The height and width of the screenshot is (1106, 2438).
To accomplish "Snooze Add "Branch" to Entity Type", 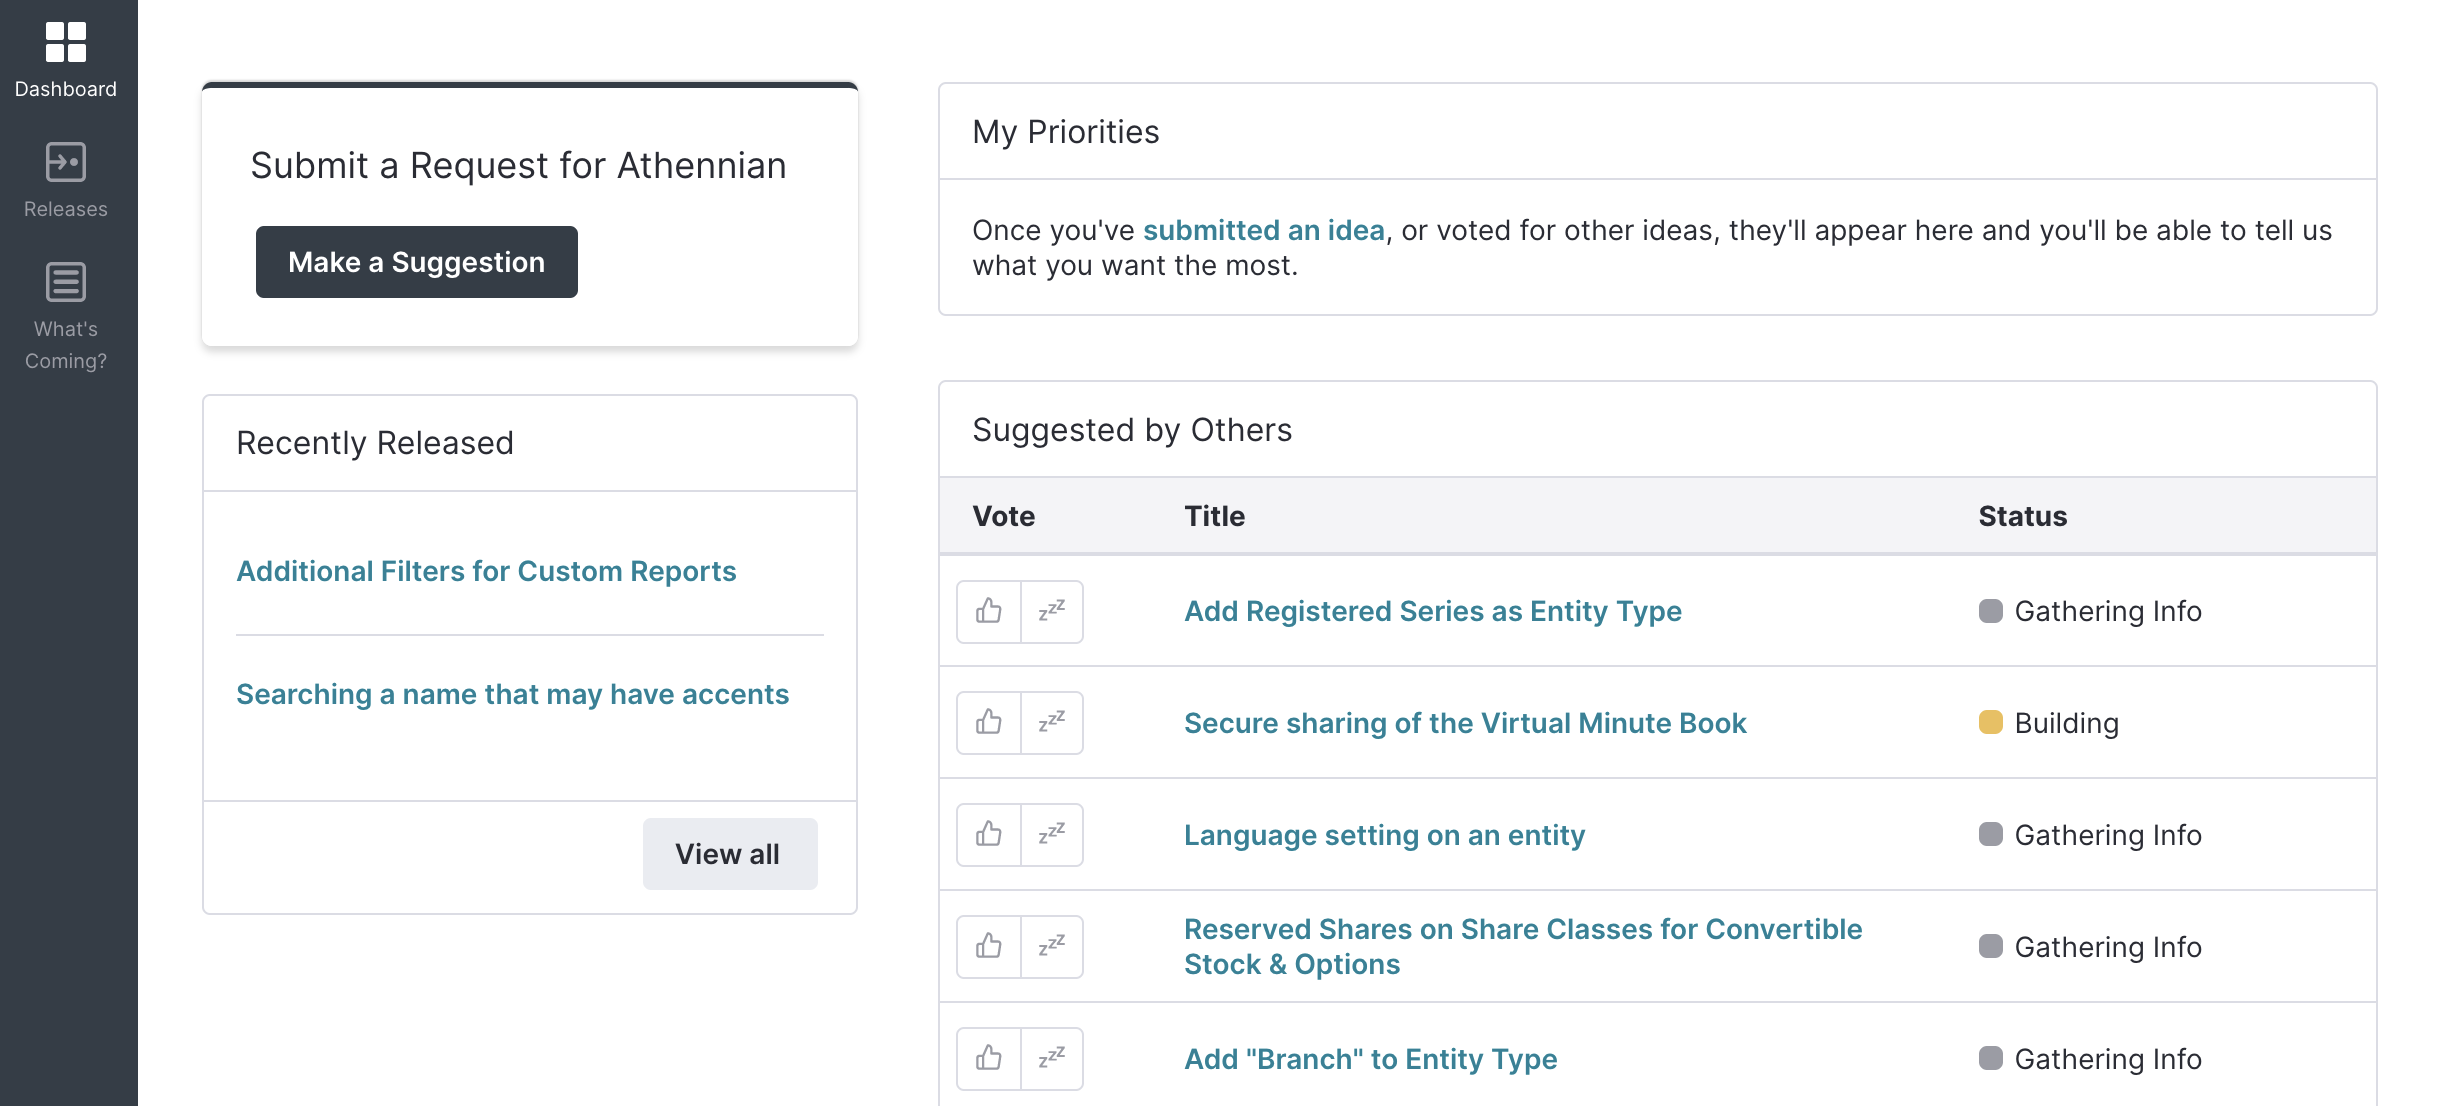I will pyautogui.click(x=1051, y=1058).
